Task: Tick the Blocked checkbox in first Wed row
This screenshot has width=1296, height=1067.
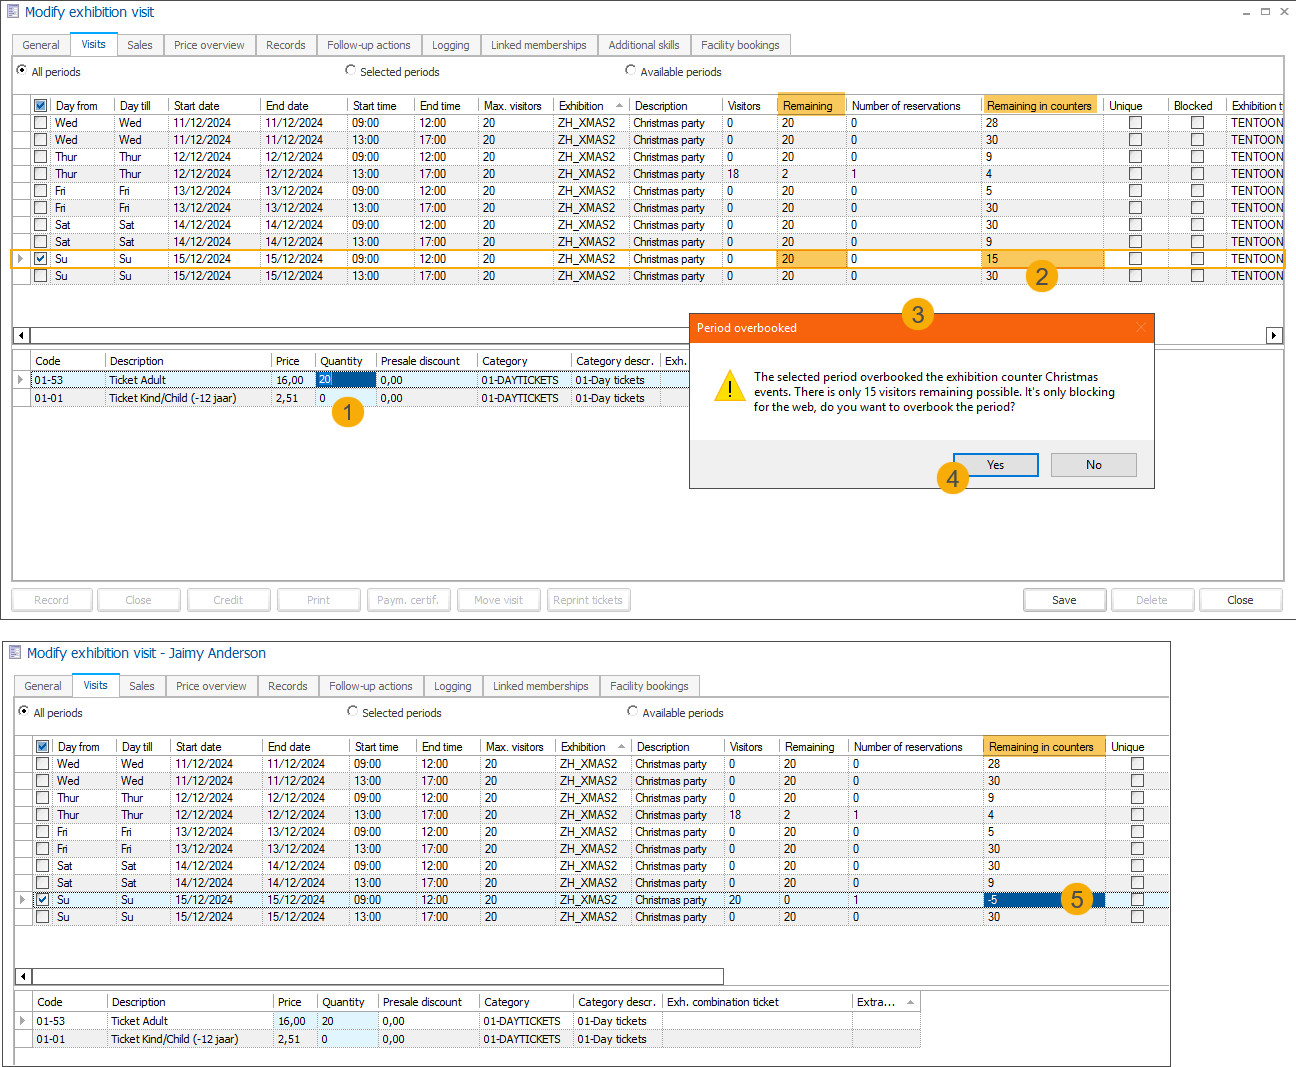Action: 1197,123
